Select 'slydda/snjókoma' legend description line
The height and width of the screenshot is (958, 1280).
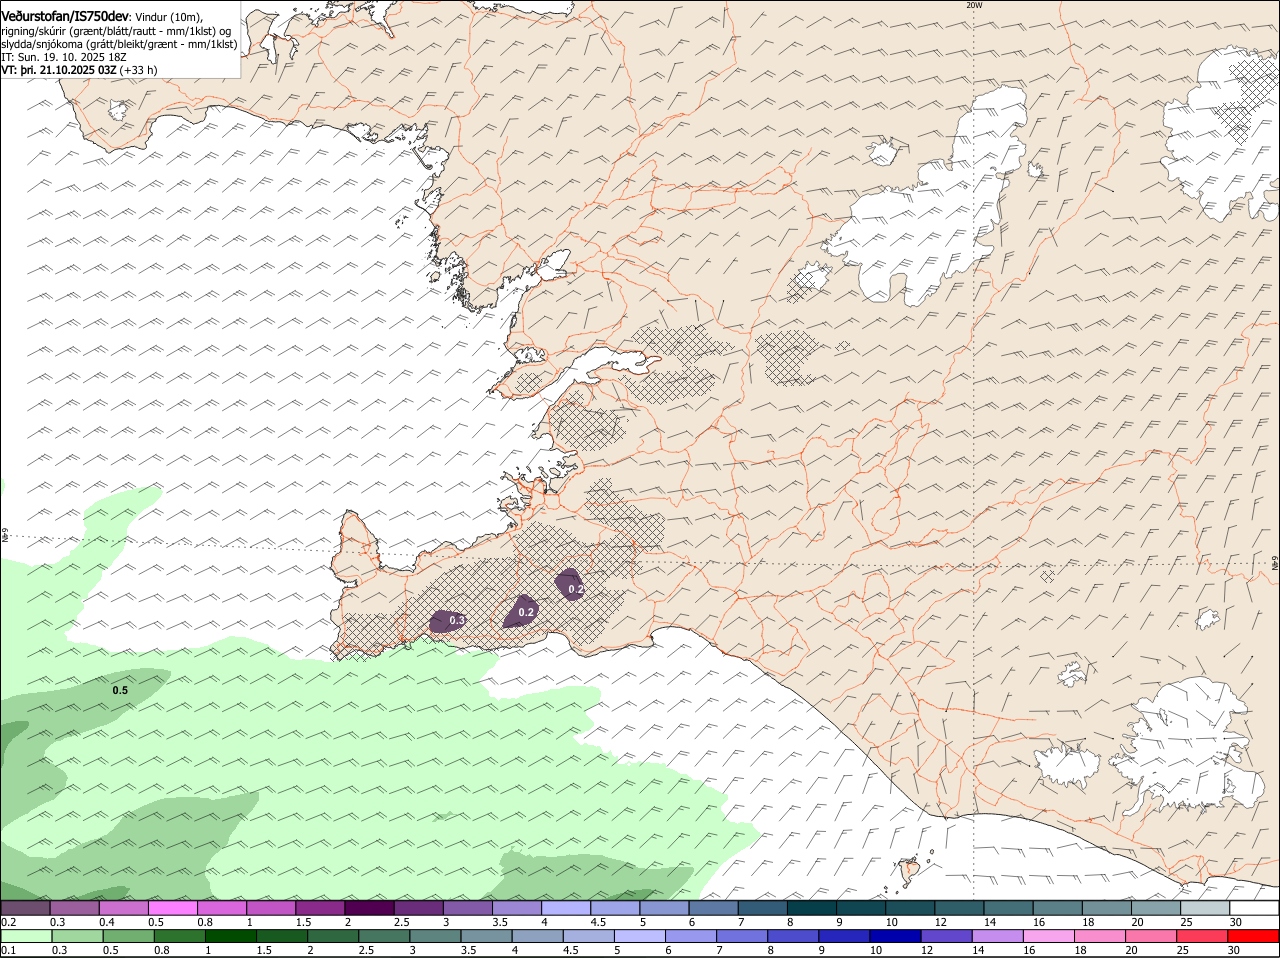(119, 44)
